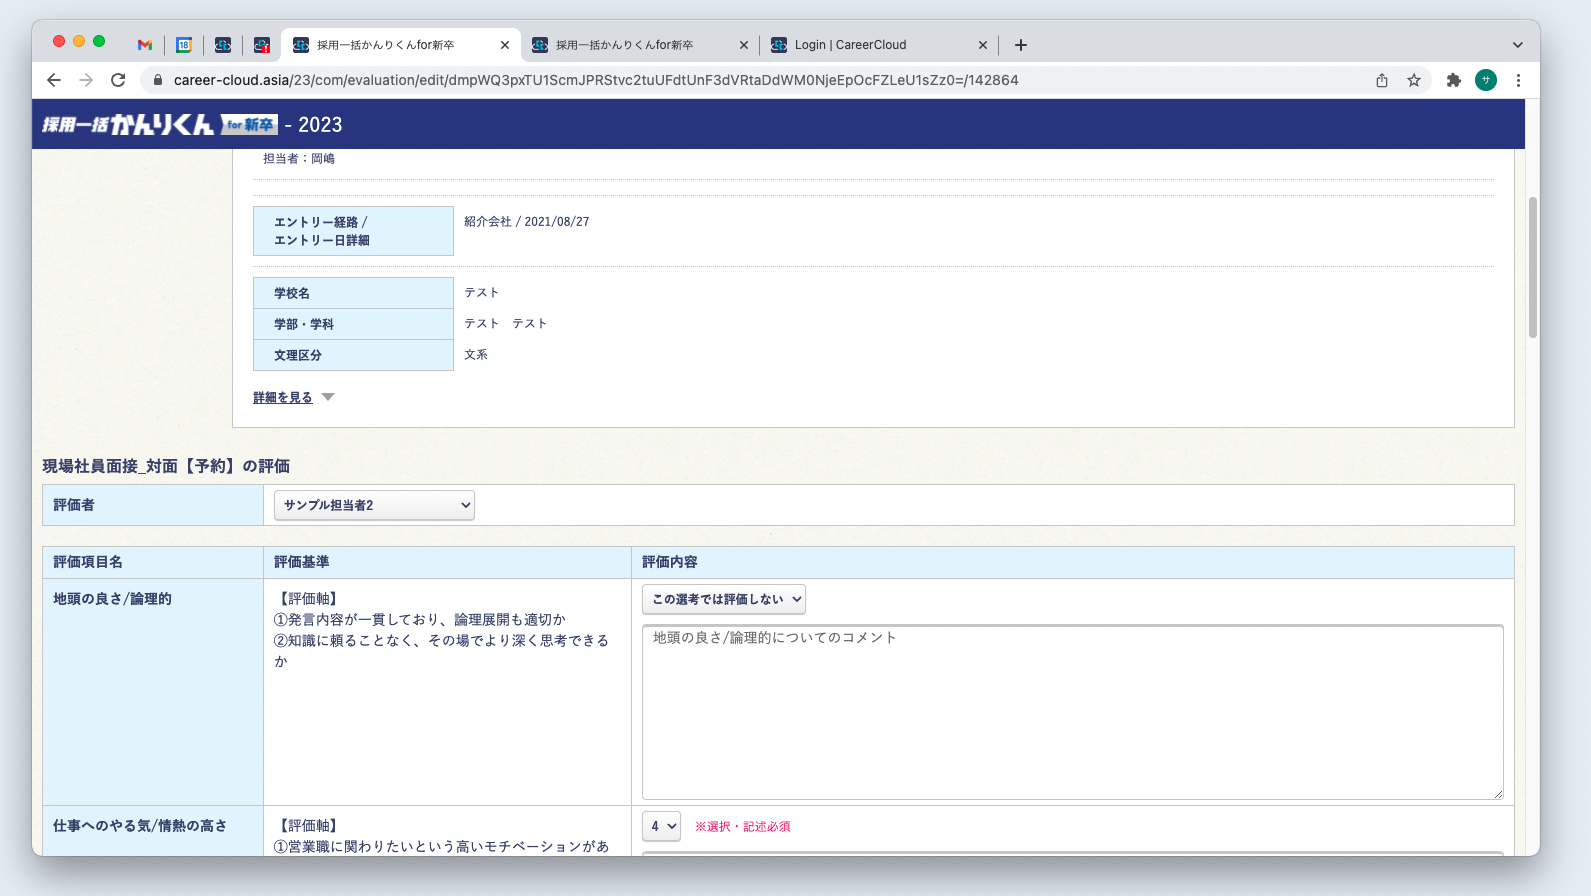Open the pinned Gmail tab
Image resolution: width=1591 pixels, height=896 pixels.
[145, 45]
